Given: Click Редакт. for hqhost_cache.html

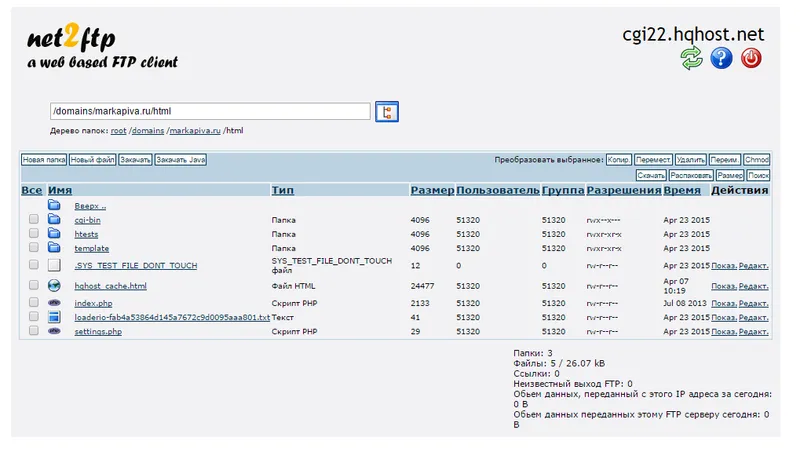Looking at the screenshot, I should (754, 286).
